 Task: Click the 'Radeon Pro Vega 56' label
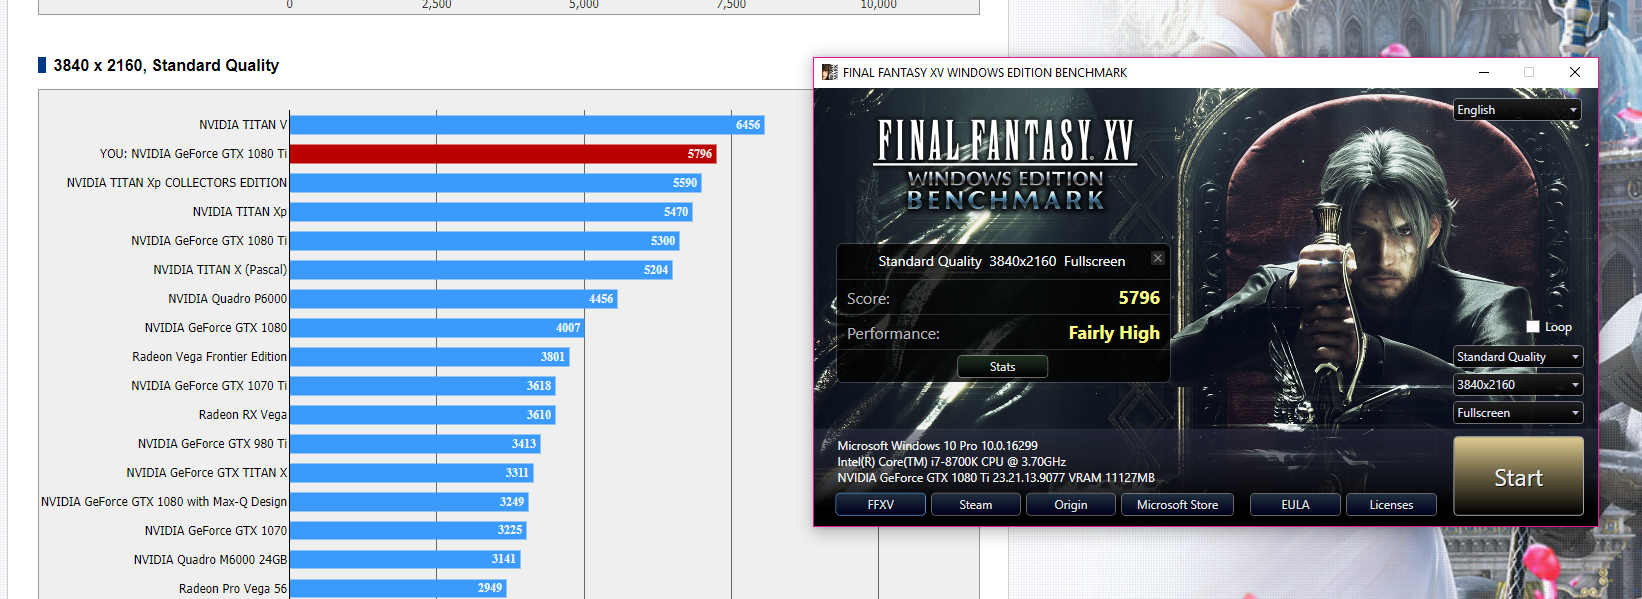[x=233, y=589]
